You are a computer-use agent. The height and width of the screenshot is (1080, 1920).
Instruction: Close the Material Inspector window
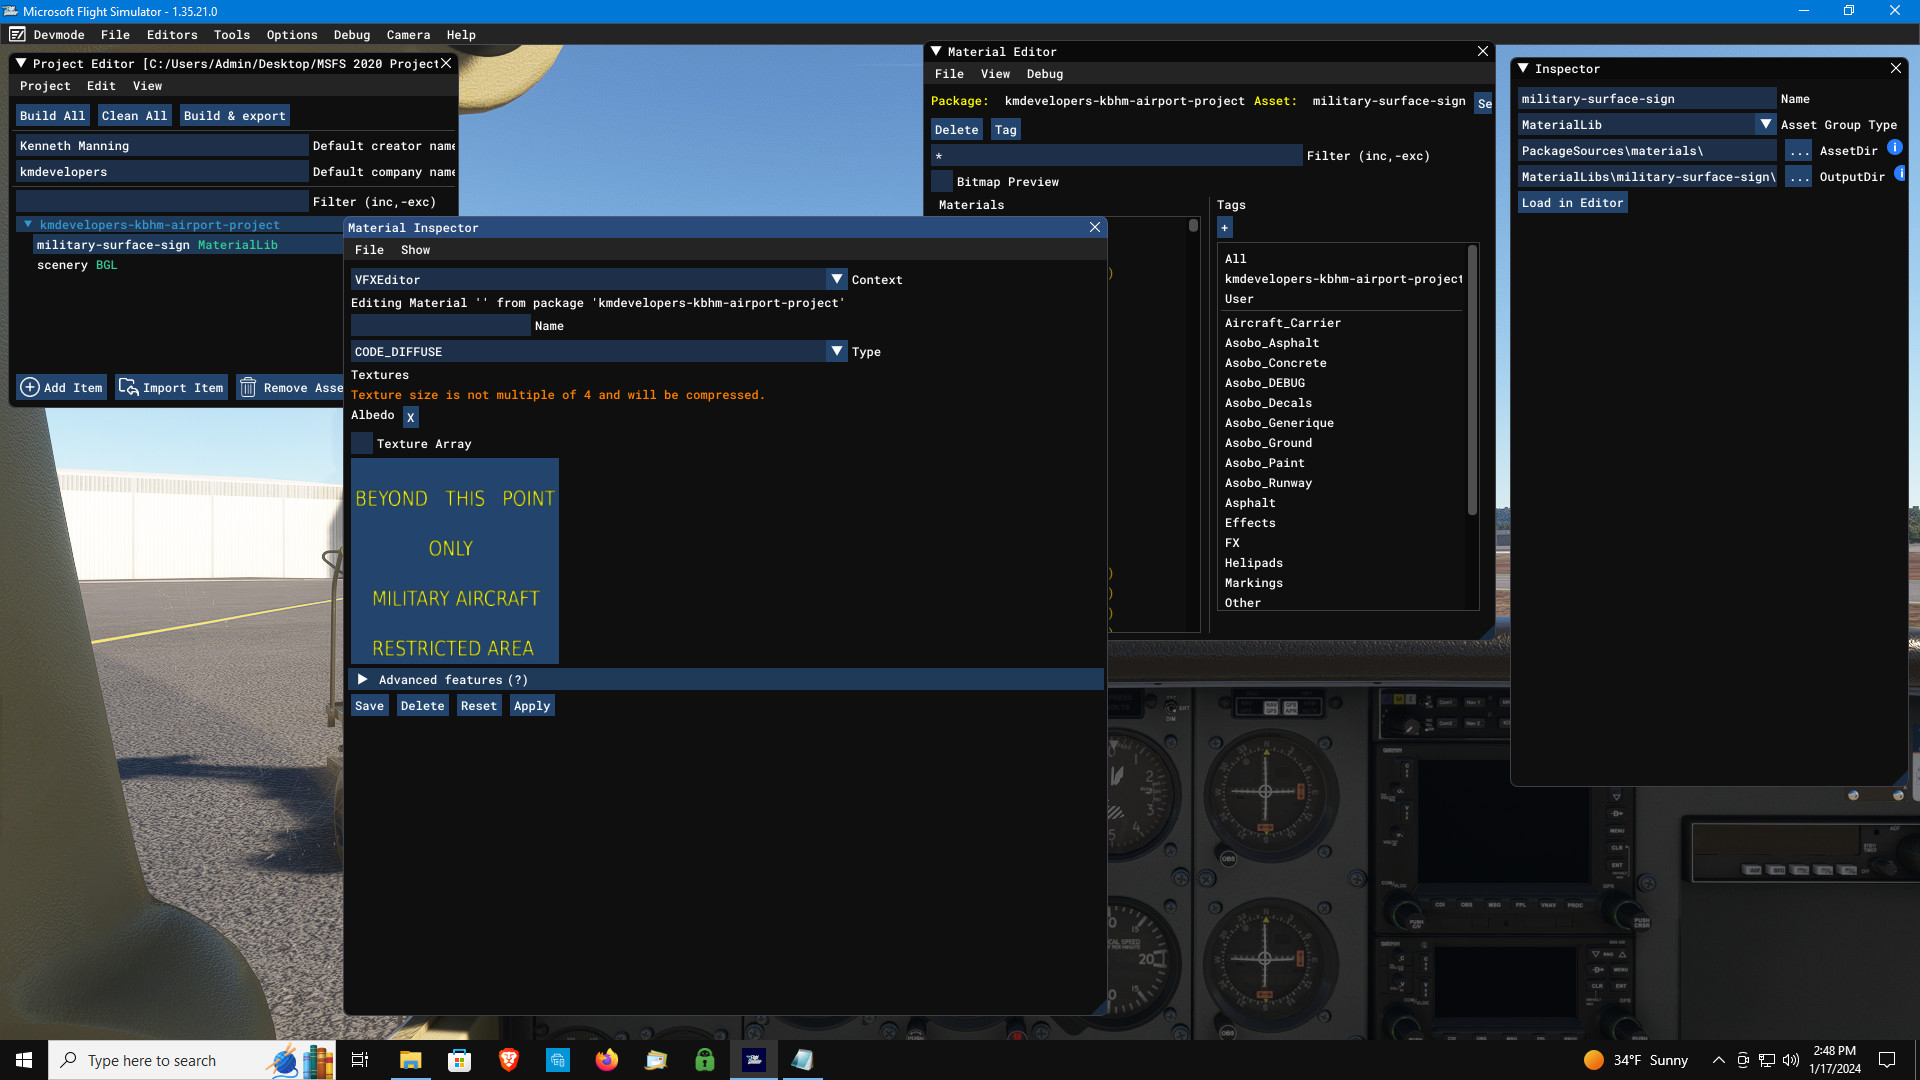tap(1095, 228)
